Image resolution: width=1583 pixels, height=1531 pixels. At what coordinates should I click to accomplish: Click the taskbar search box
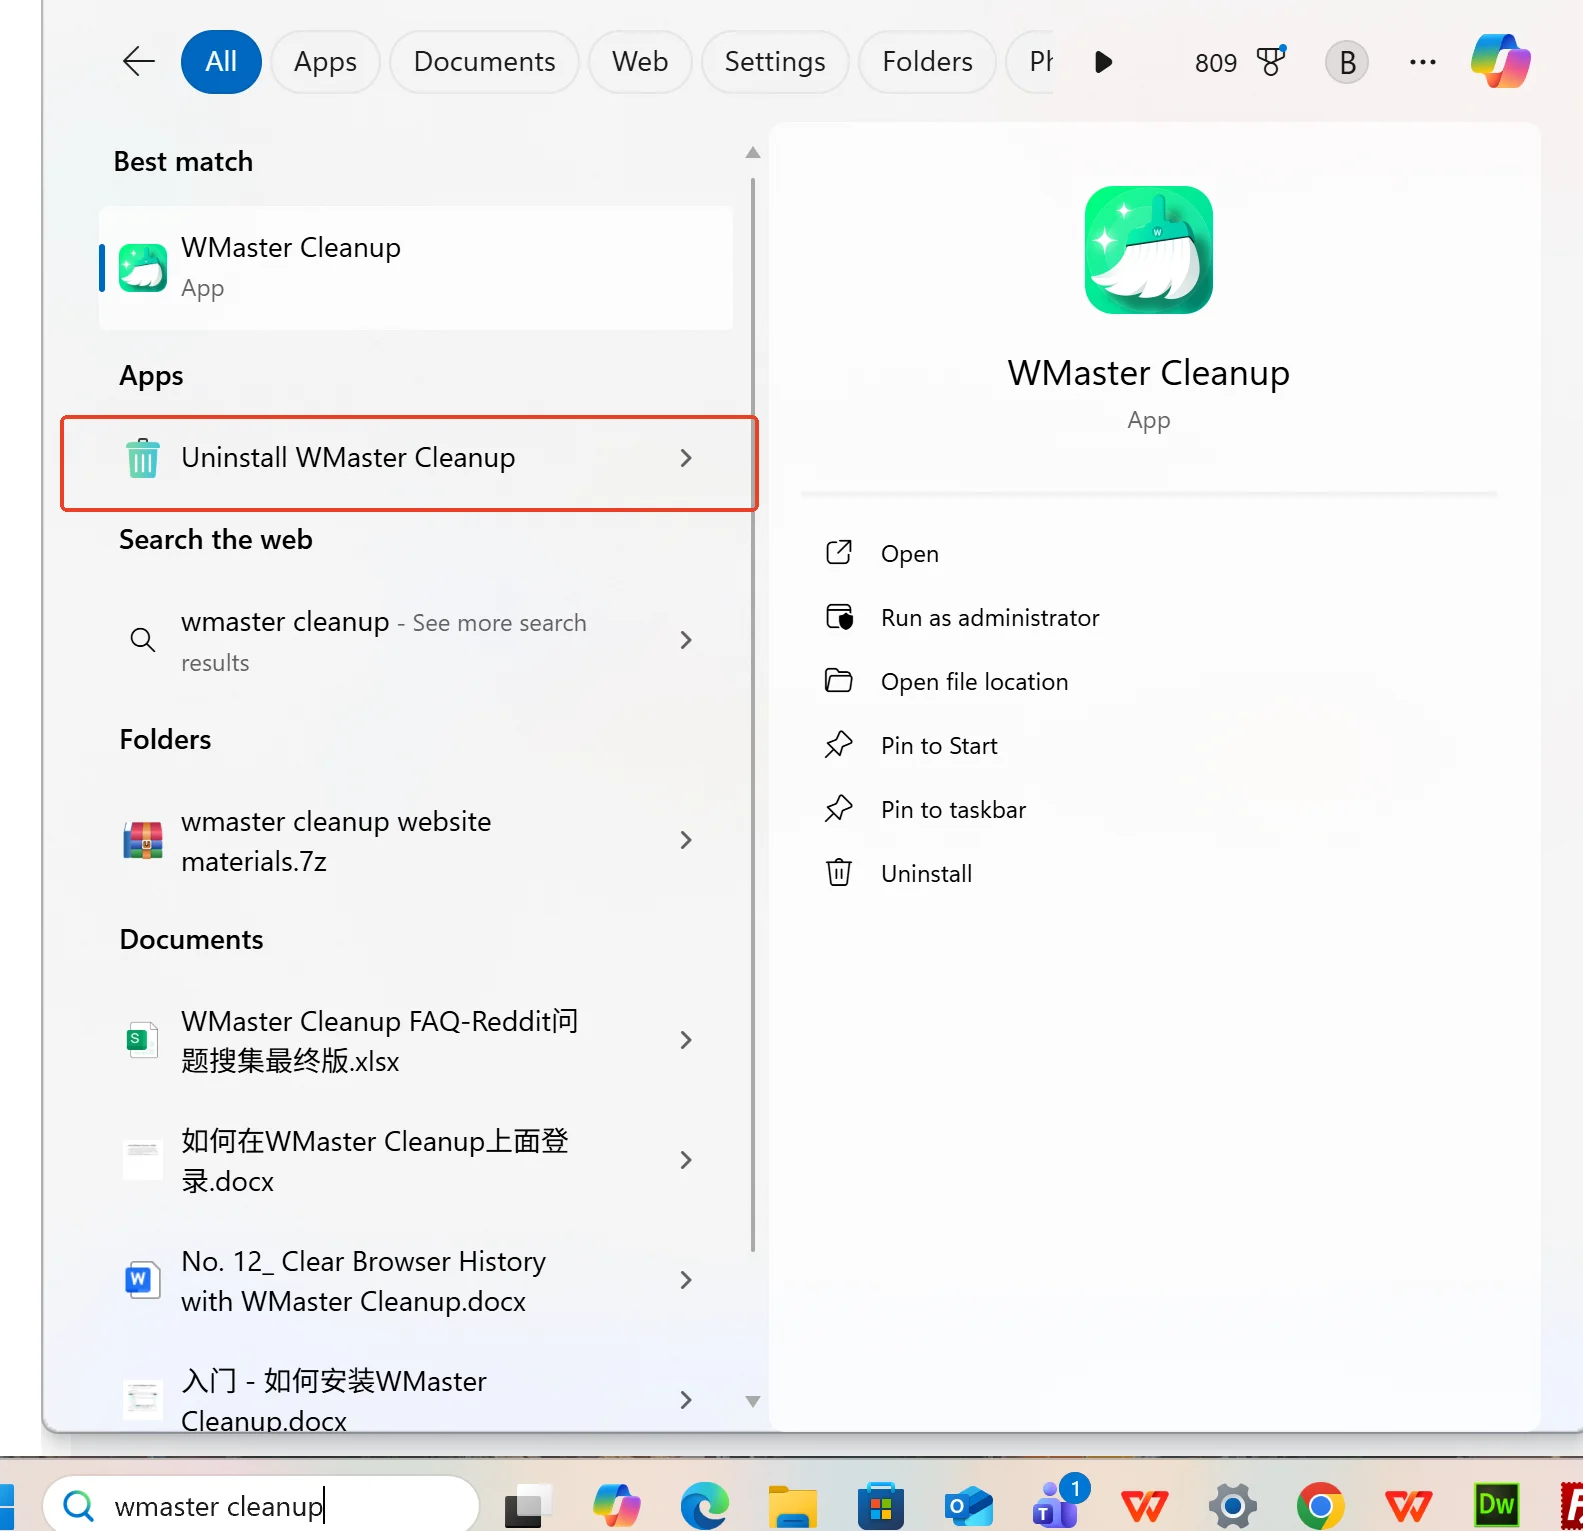pos(262,1505)
